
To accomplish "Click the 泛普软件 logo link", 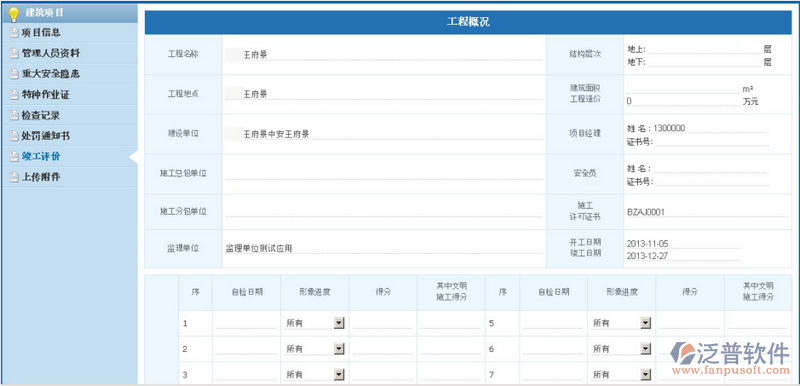I will (730, 357).
